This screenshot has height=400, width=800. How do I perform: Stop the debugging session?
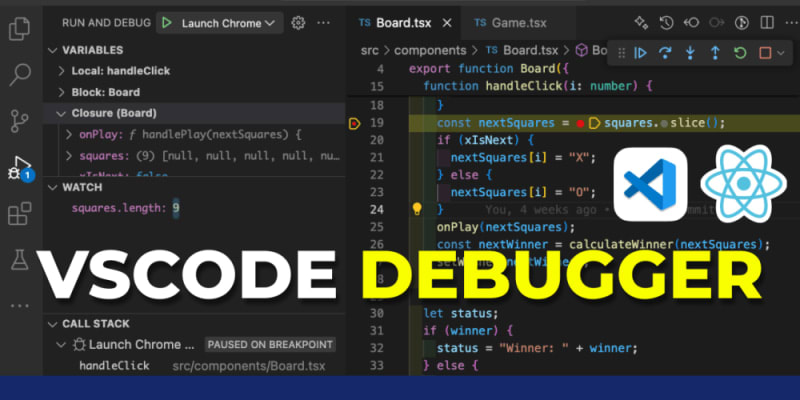[765, 52]
